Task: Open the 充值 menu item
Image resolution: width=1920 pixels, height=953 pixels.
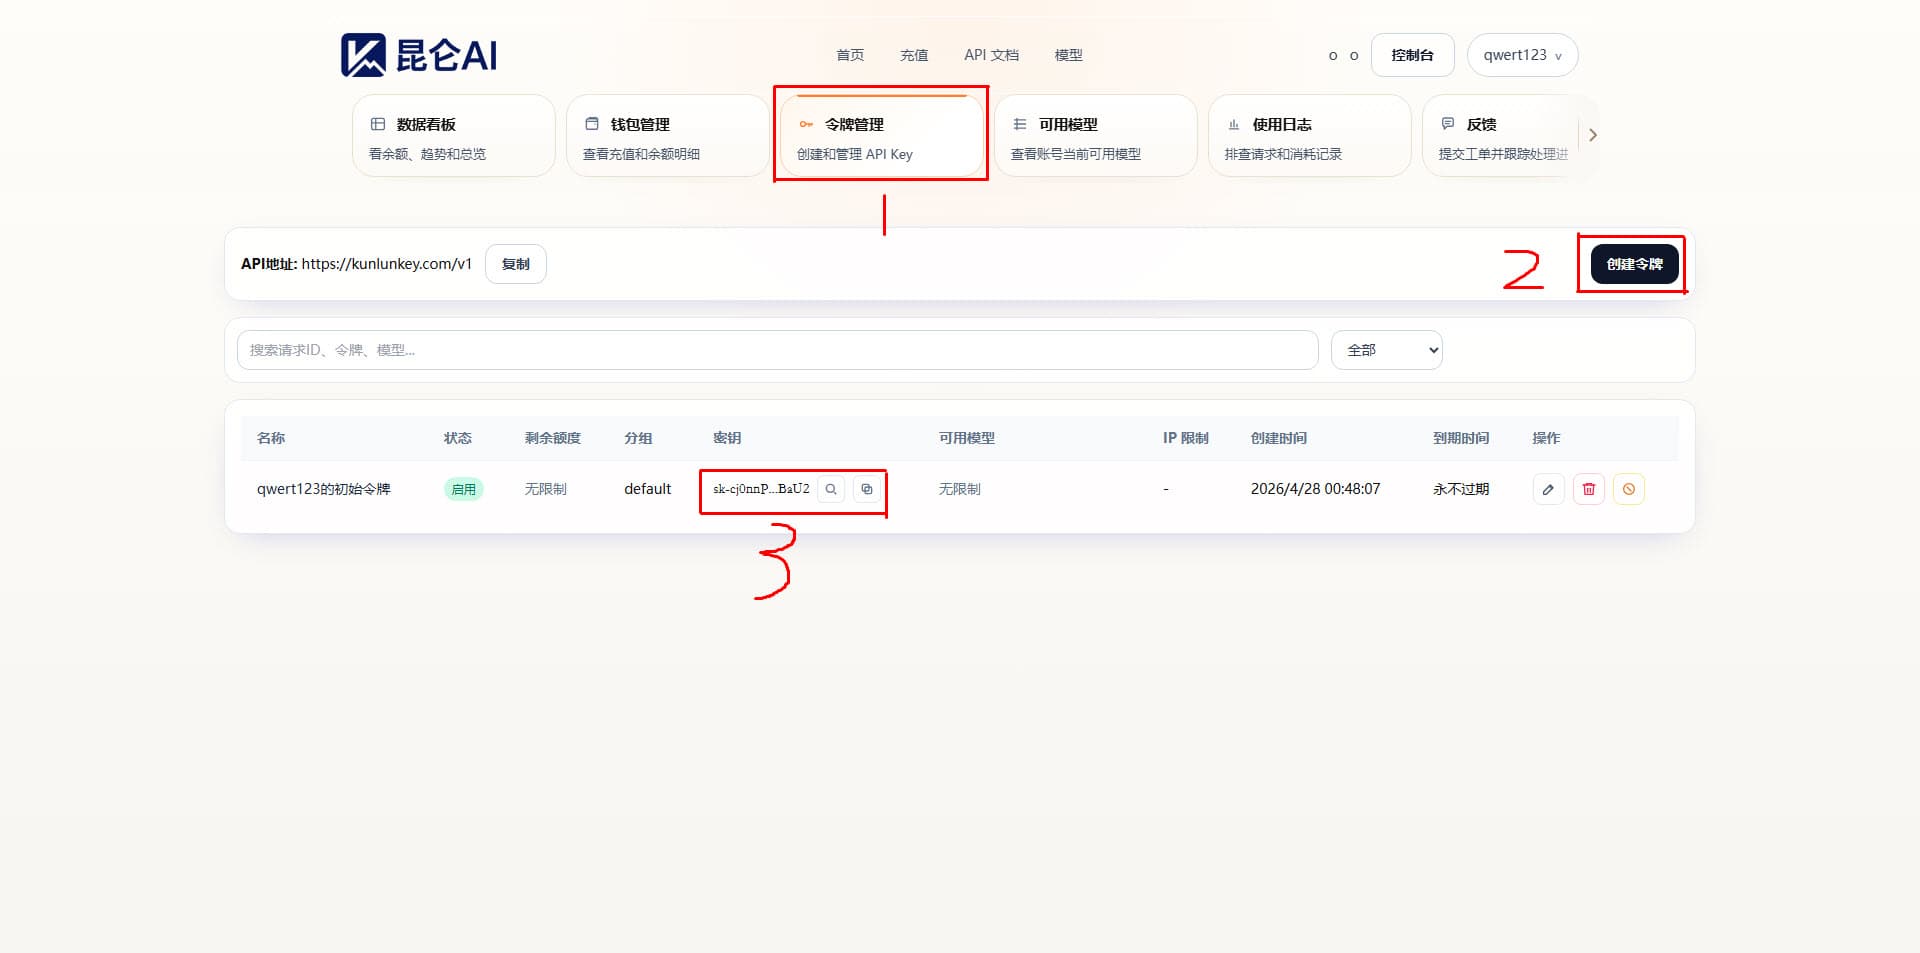Action: 913,55
